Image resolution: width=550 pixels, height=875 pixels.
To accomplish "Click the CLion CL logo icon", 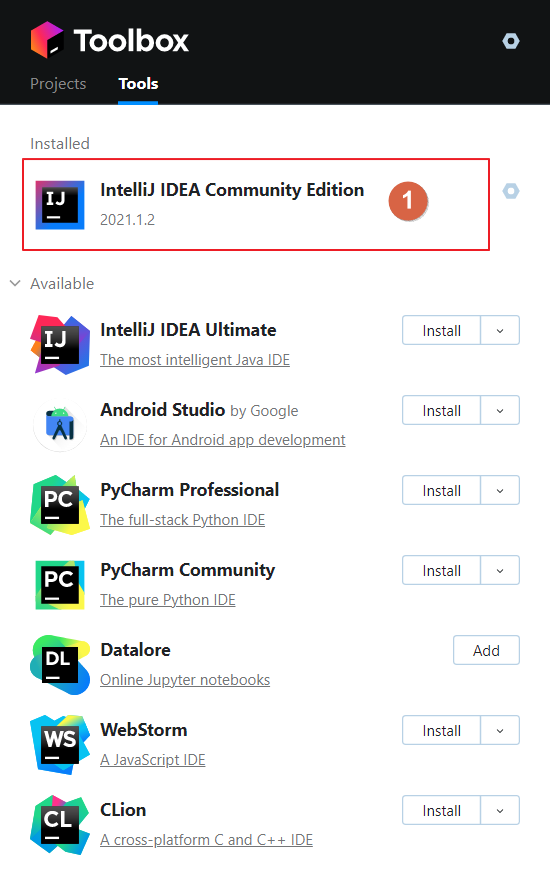I will tap(60, 825).
